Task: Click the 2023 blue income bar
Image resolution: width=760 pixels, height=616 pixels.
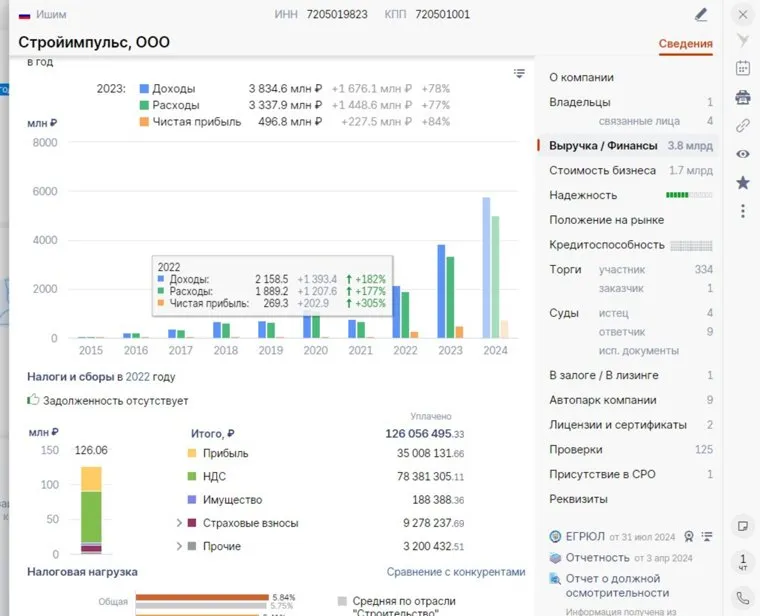Action: [x=441, y=291]
